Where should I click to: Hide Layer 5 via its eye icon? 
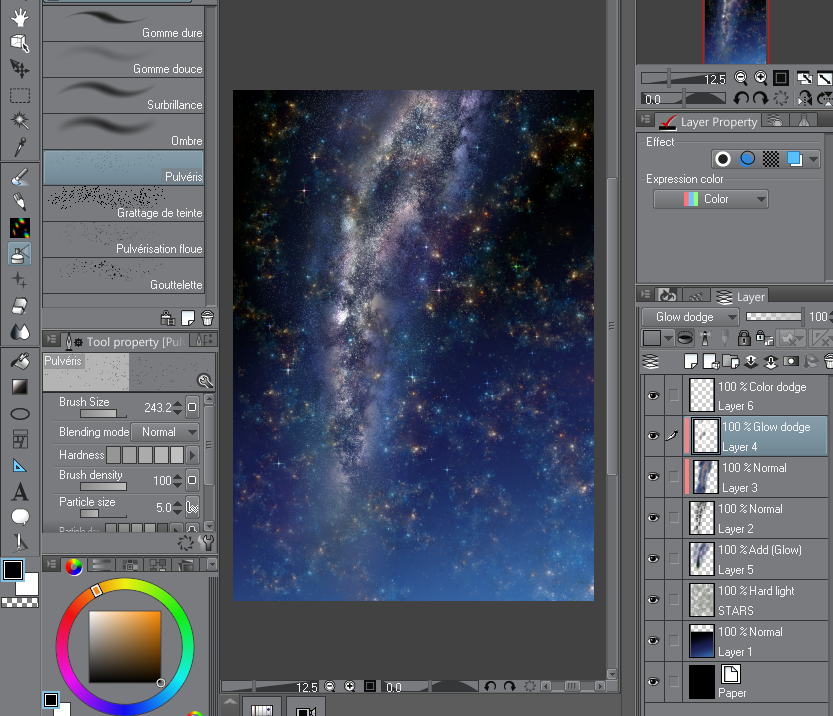(x=653, y=558)
